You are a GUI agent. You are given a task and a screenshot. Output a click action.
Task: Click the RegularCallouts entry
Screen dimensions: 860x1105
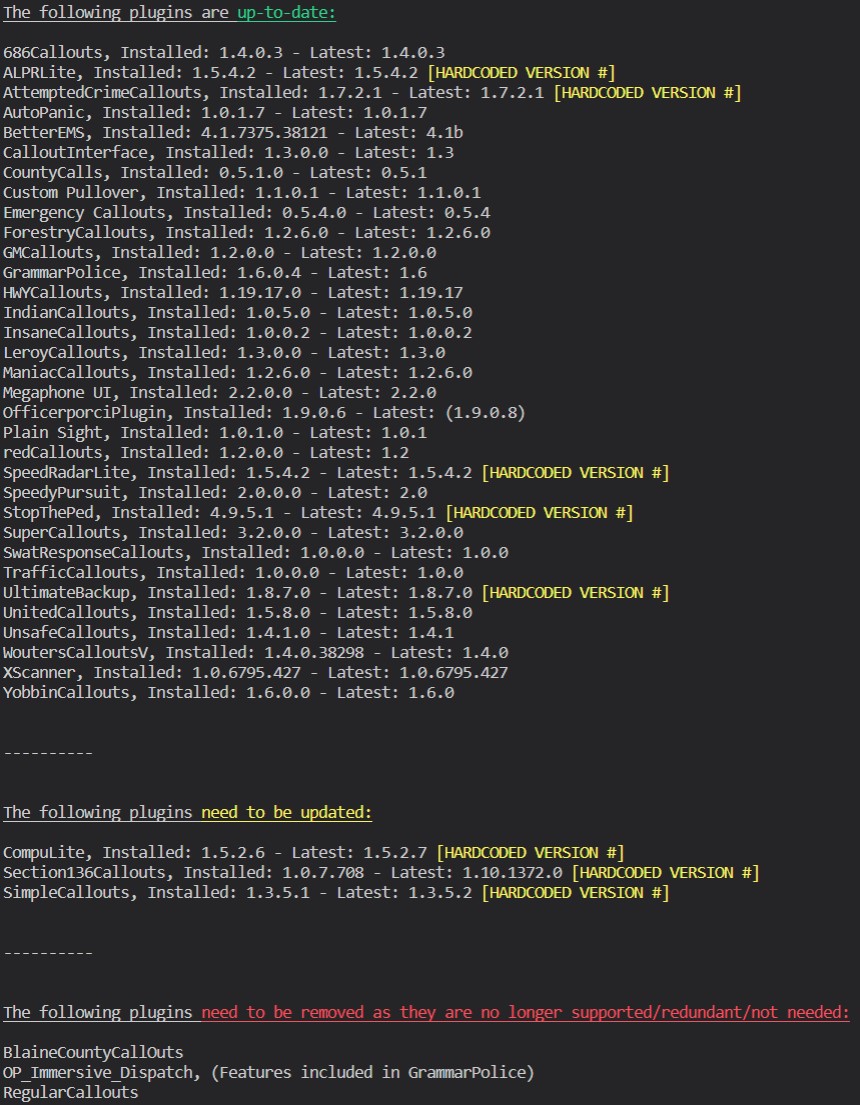pyautogui.click(x=70, y=1092)
